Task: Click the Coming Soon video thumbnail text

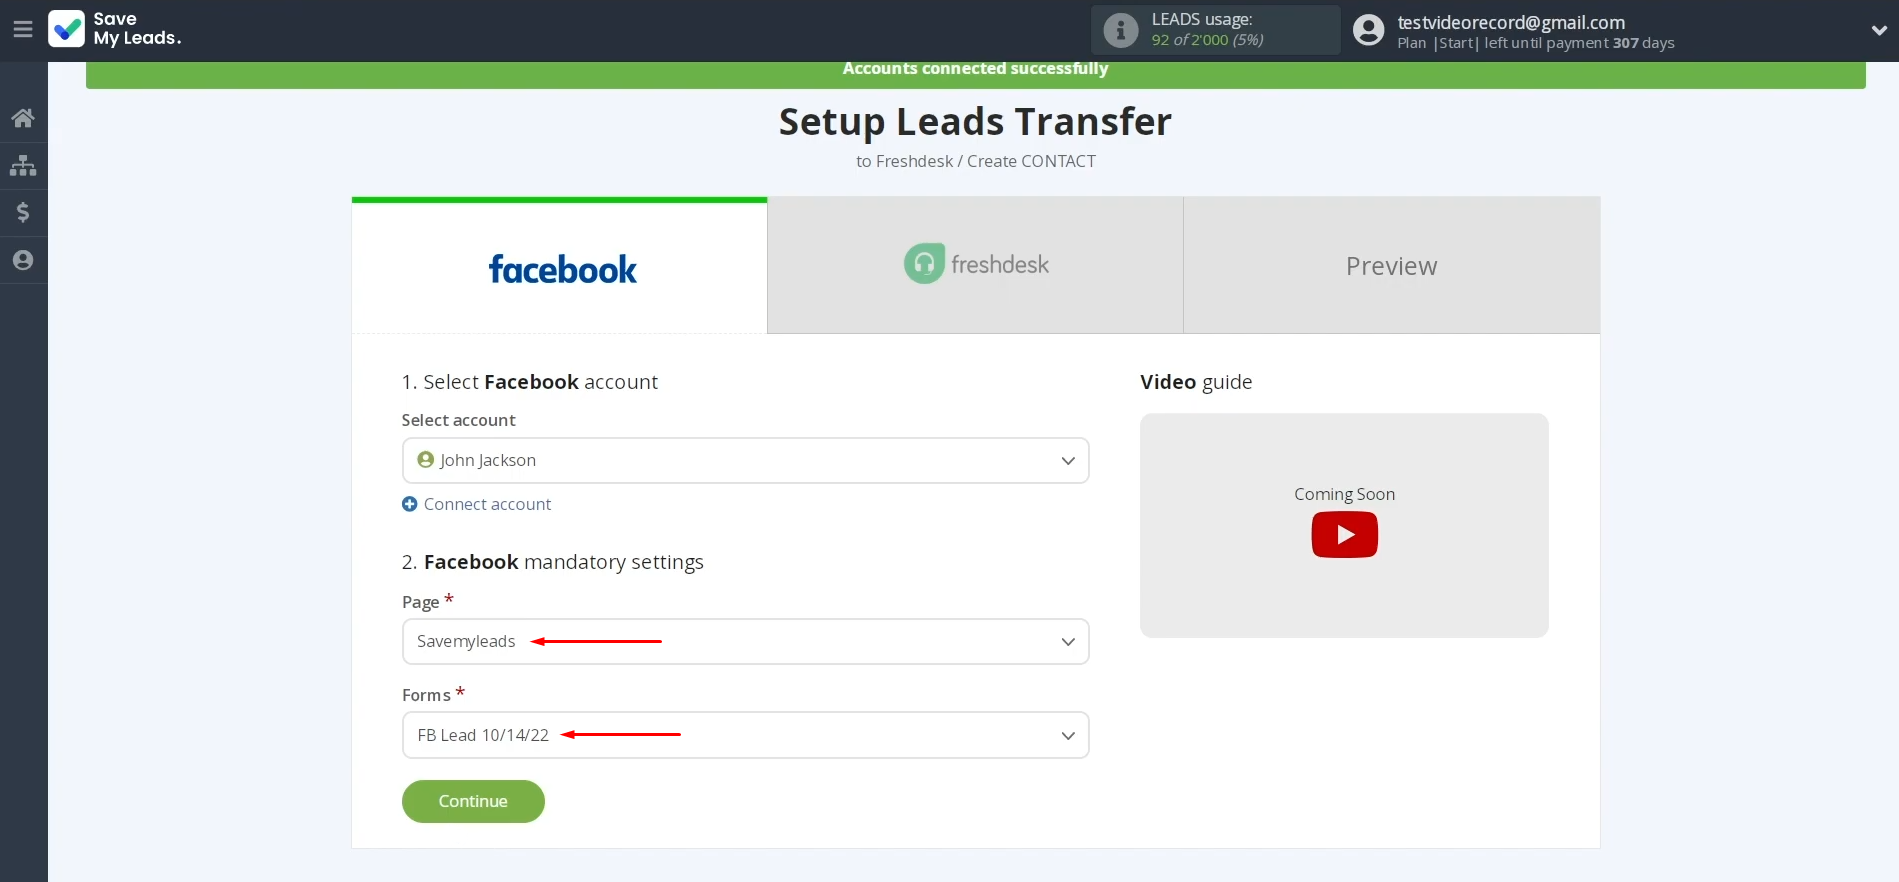Action: click(1344, 494)
